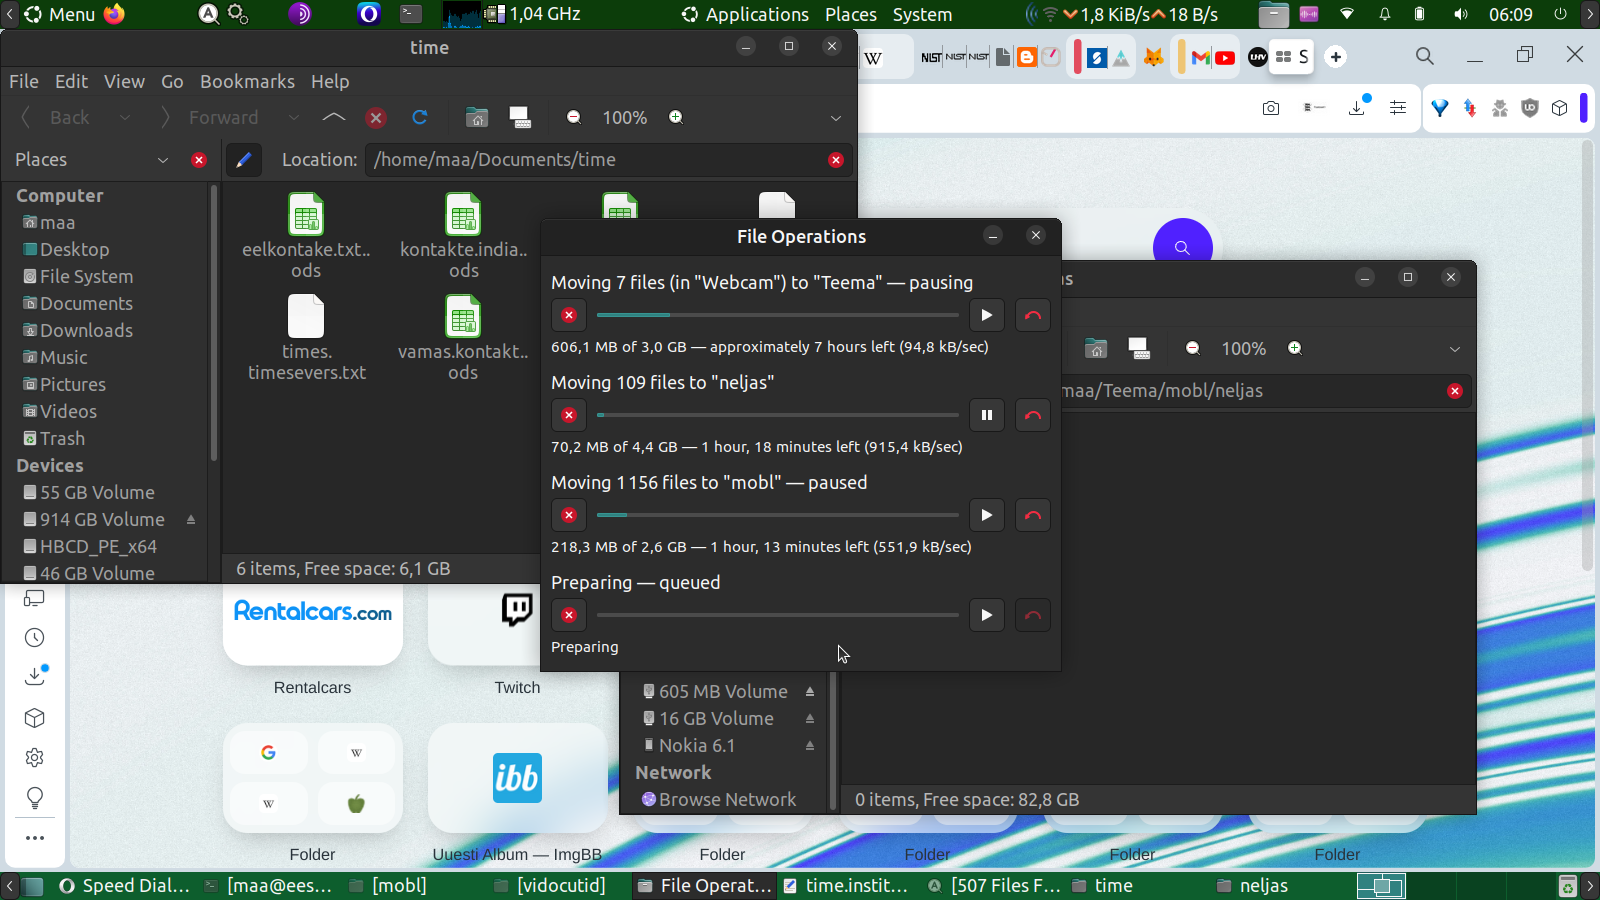Click progress bar of Moving 109 files

click(x=778, y=415)
